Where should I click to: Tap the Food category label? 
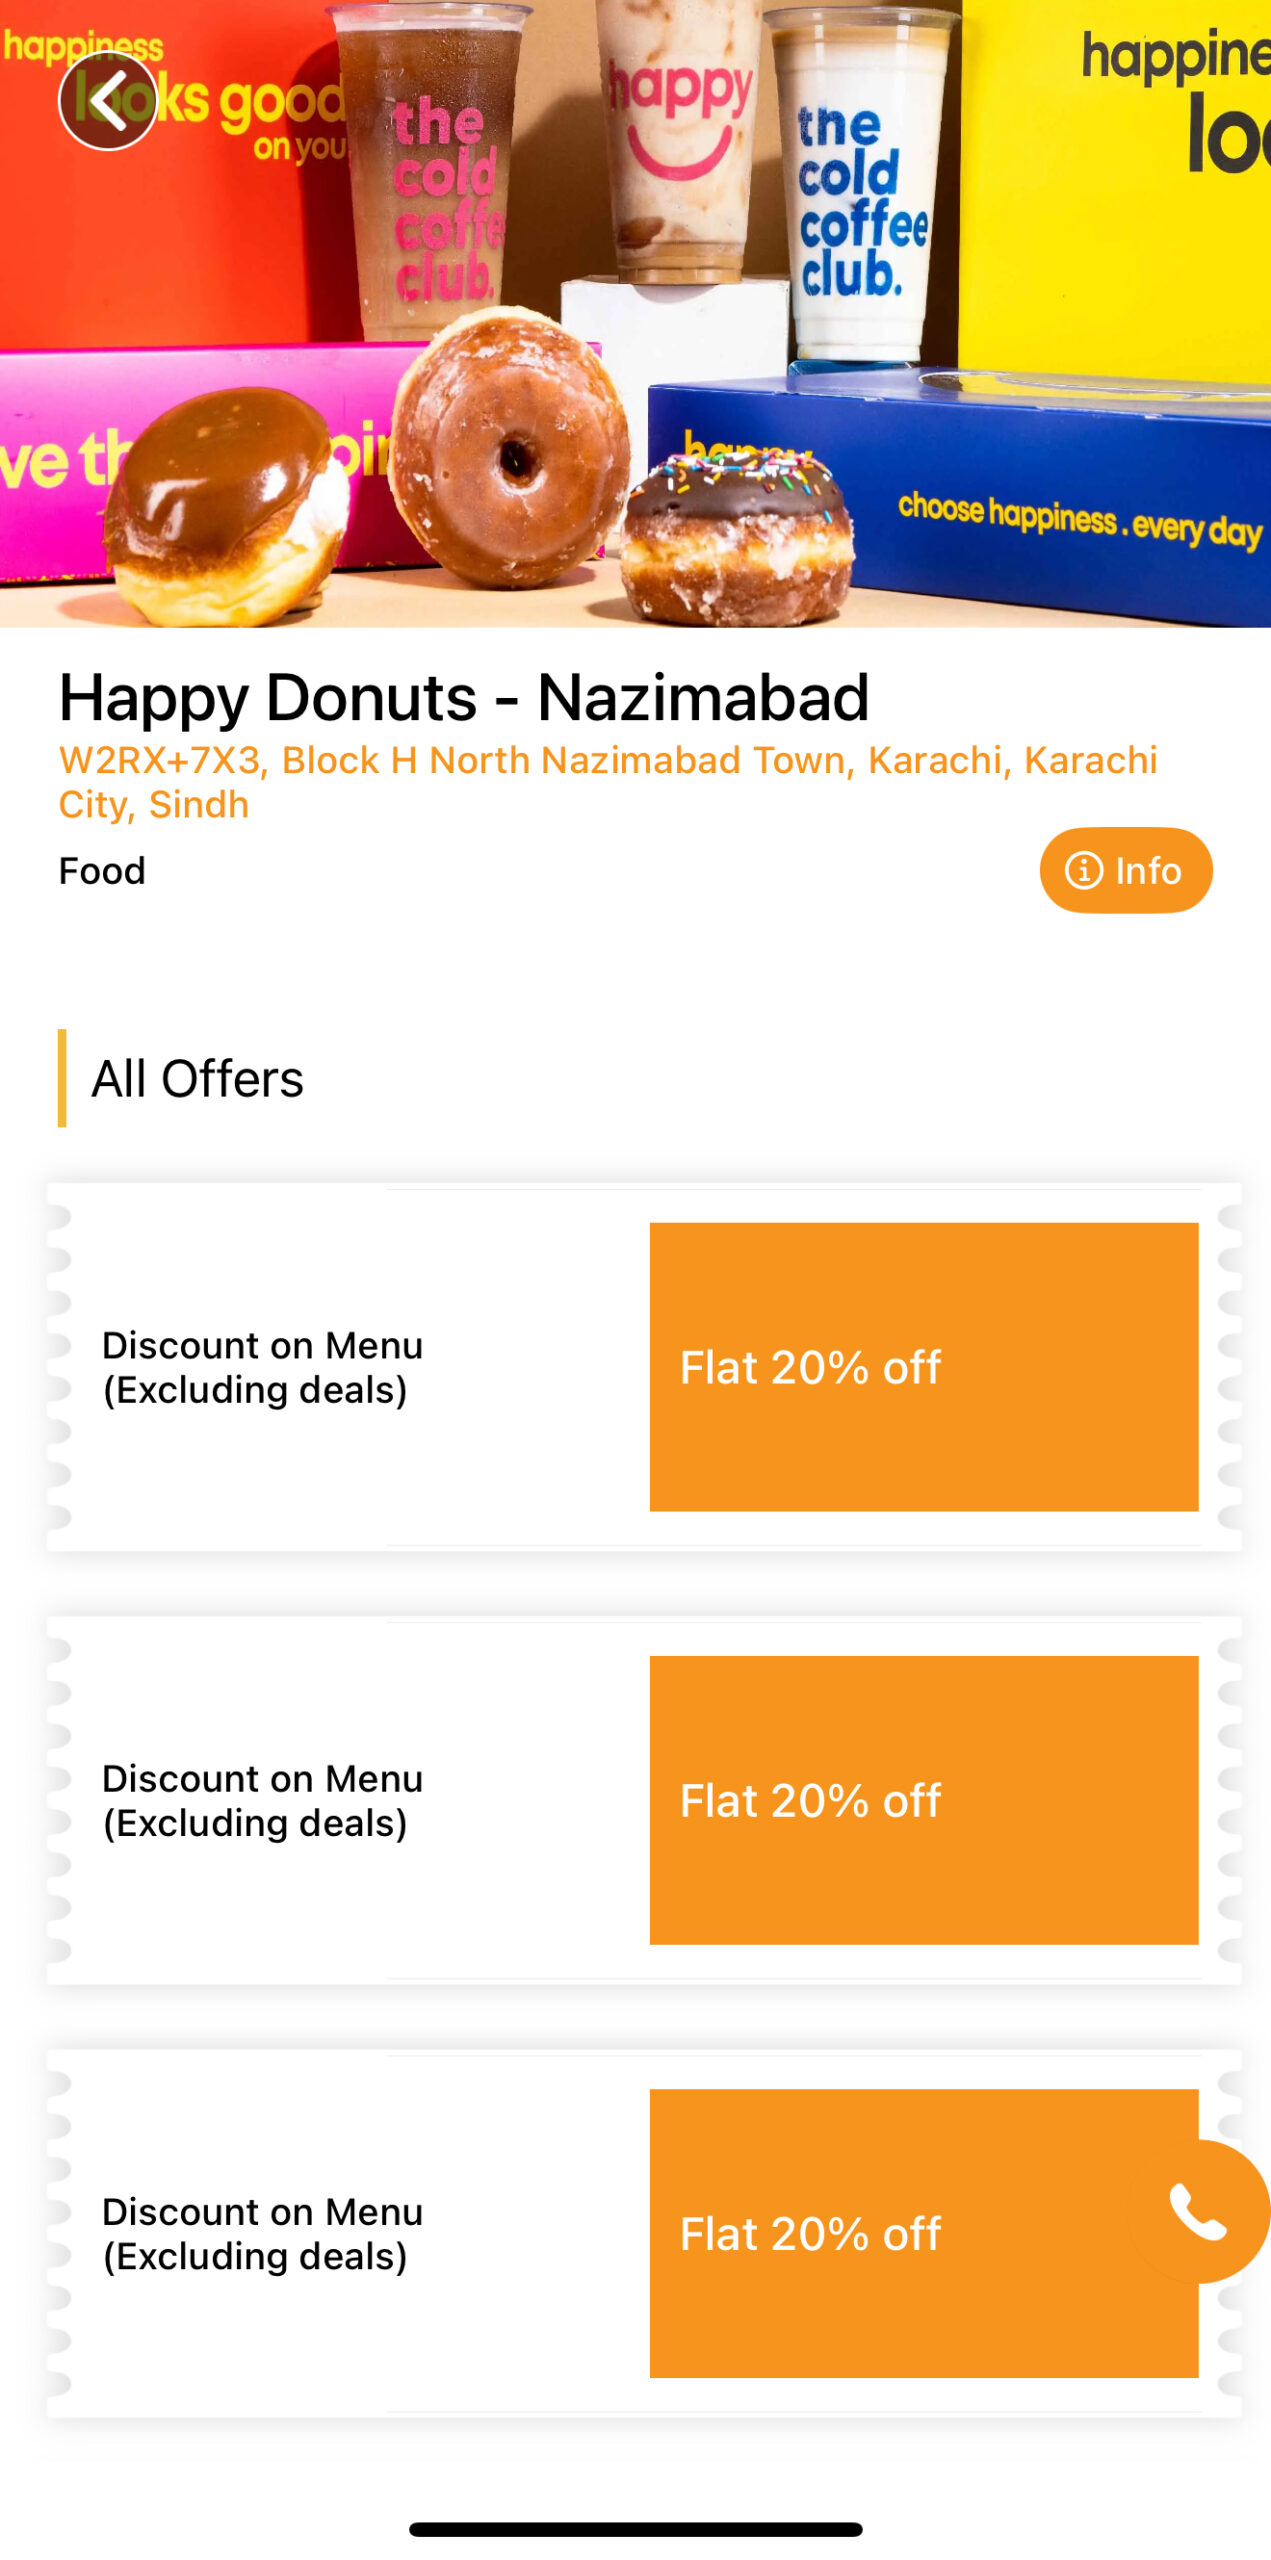(x=102, y=870)
